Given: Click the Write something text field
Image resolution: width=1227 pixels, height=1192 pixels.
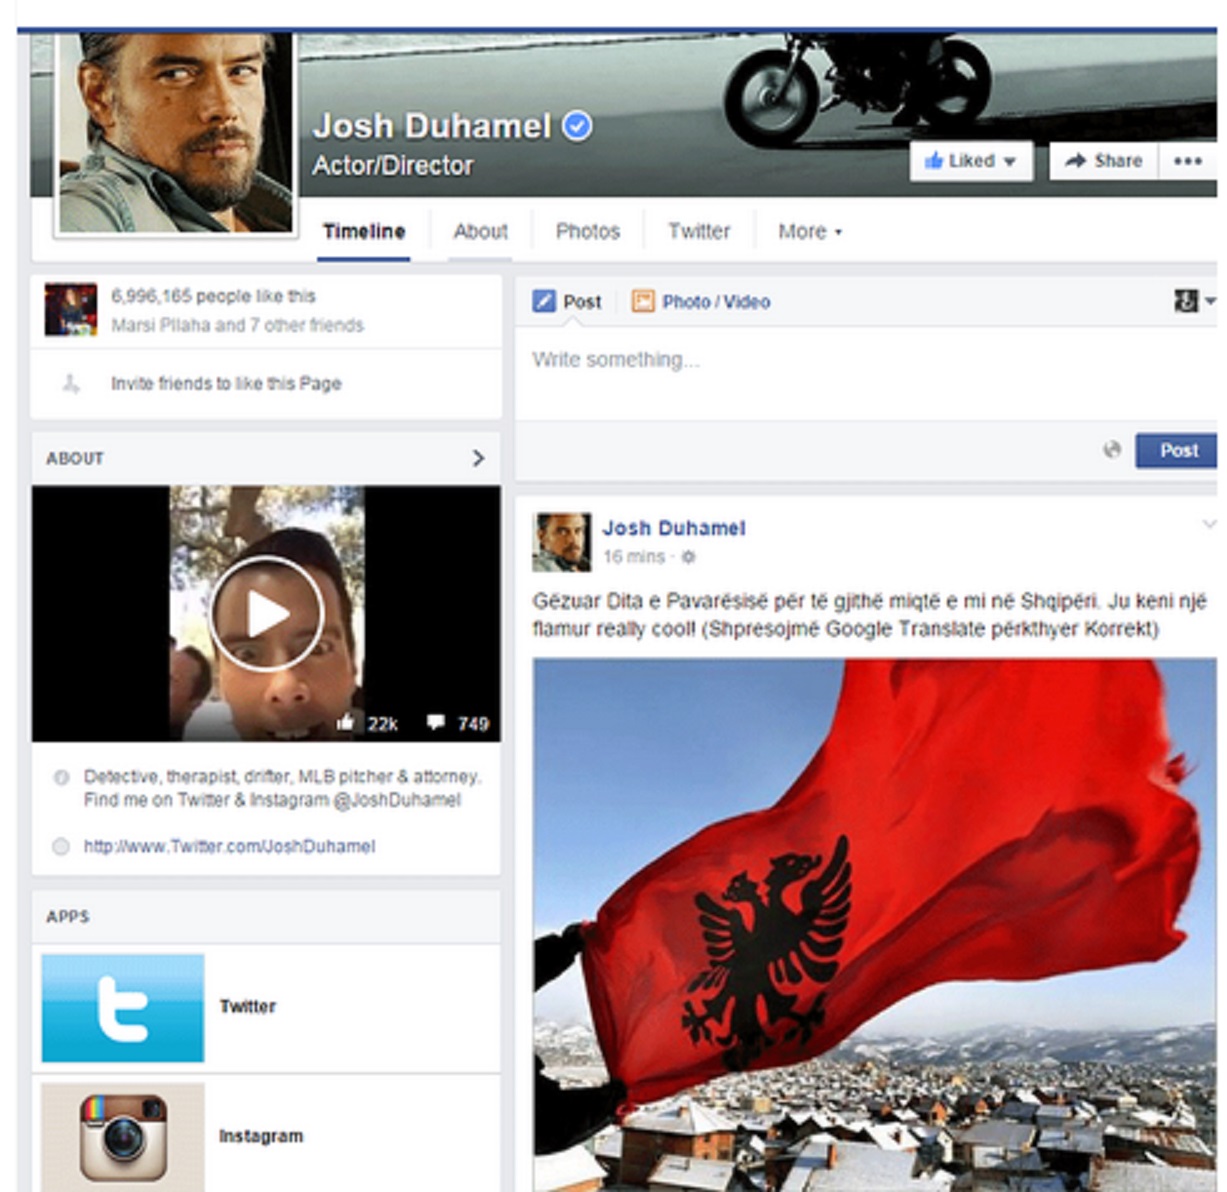Looking at the screenshot, I should (860, 360).
